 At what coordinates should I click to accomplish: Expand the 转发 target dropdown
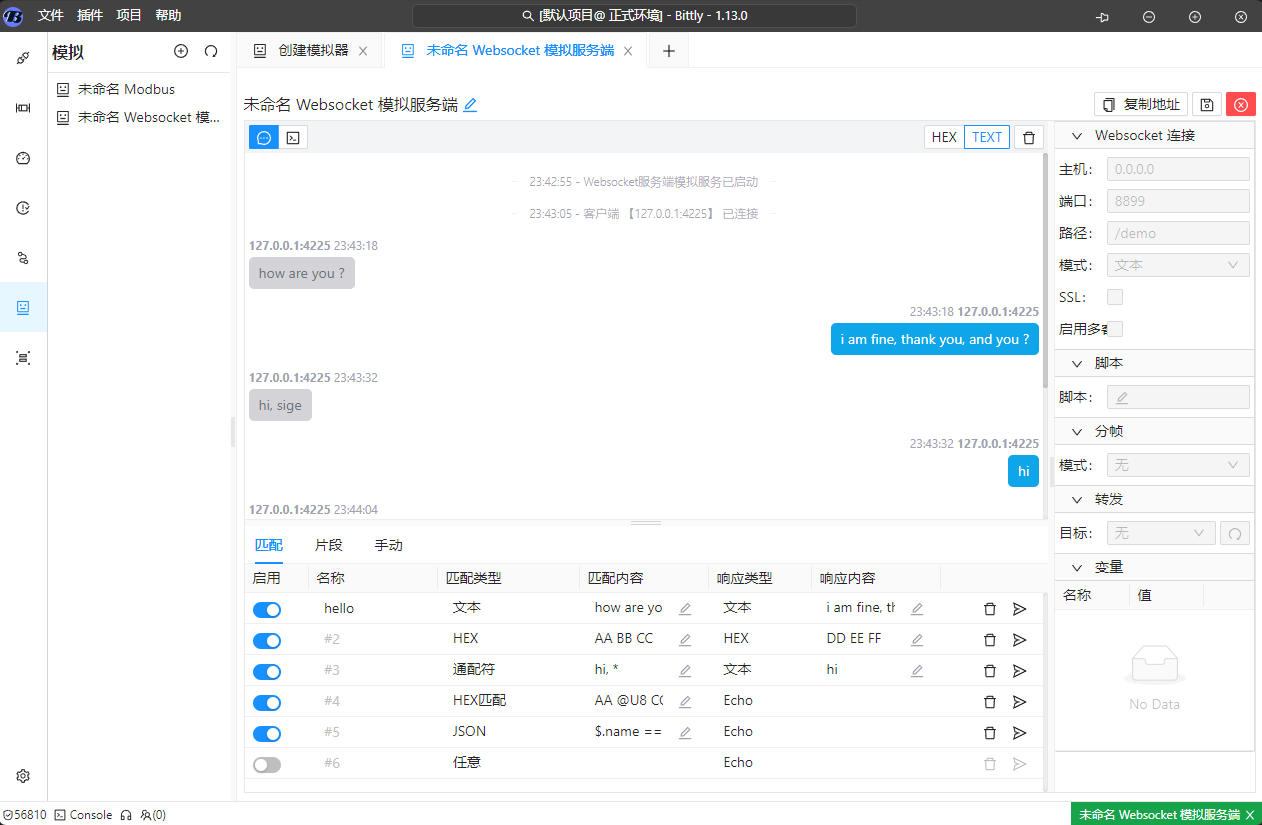[x=1161, y=532]
